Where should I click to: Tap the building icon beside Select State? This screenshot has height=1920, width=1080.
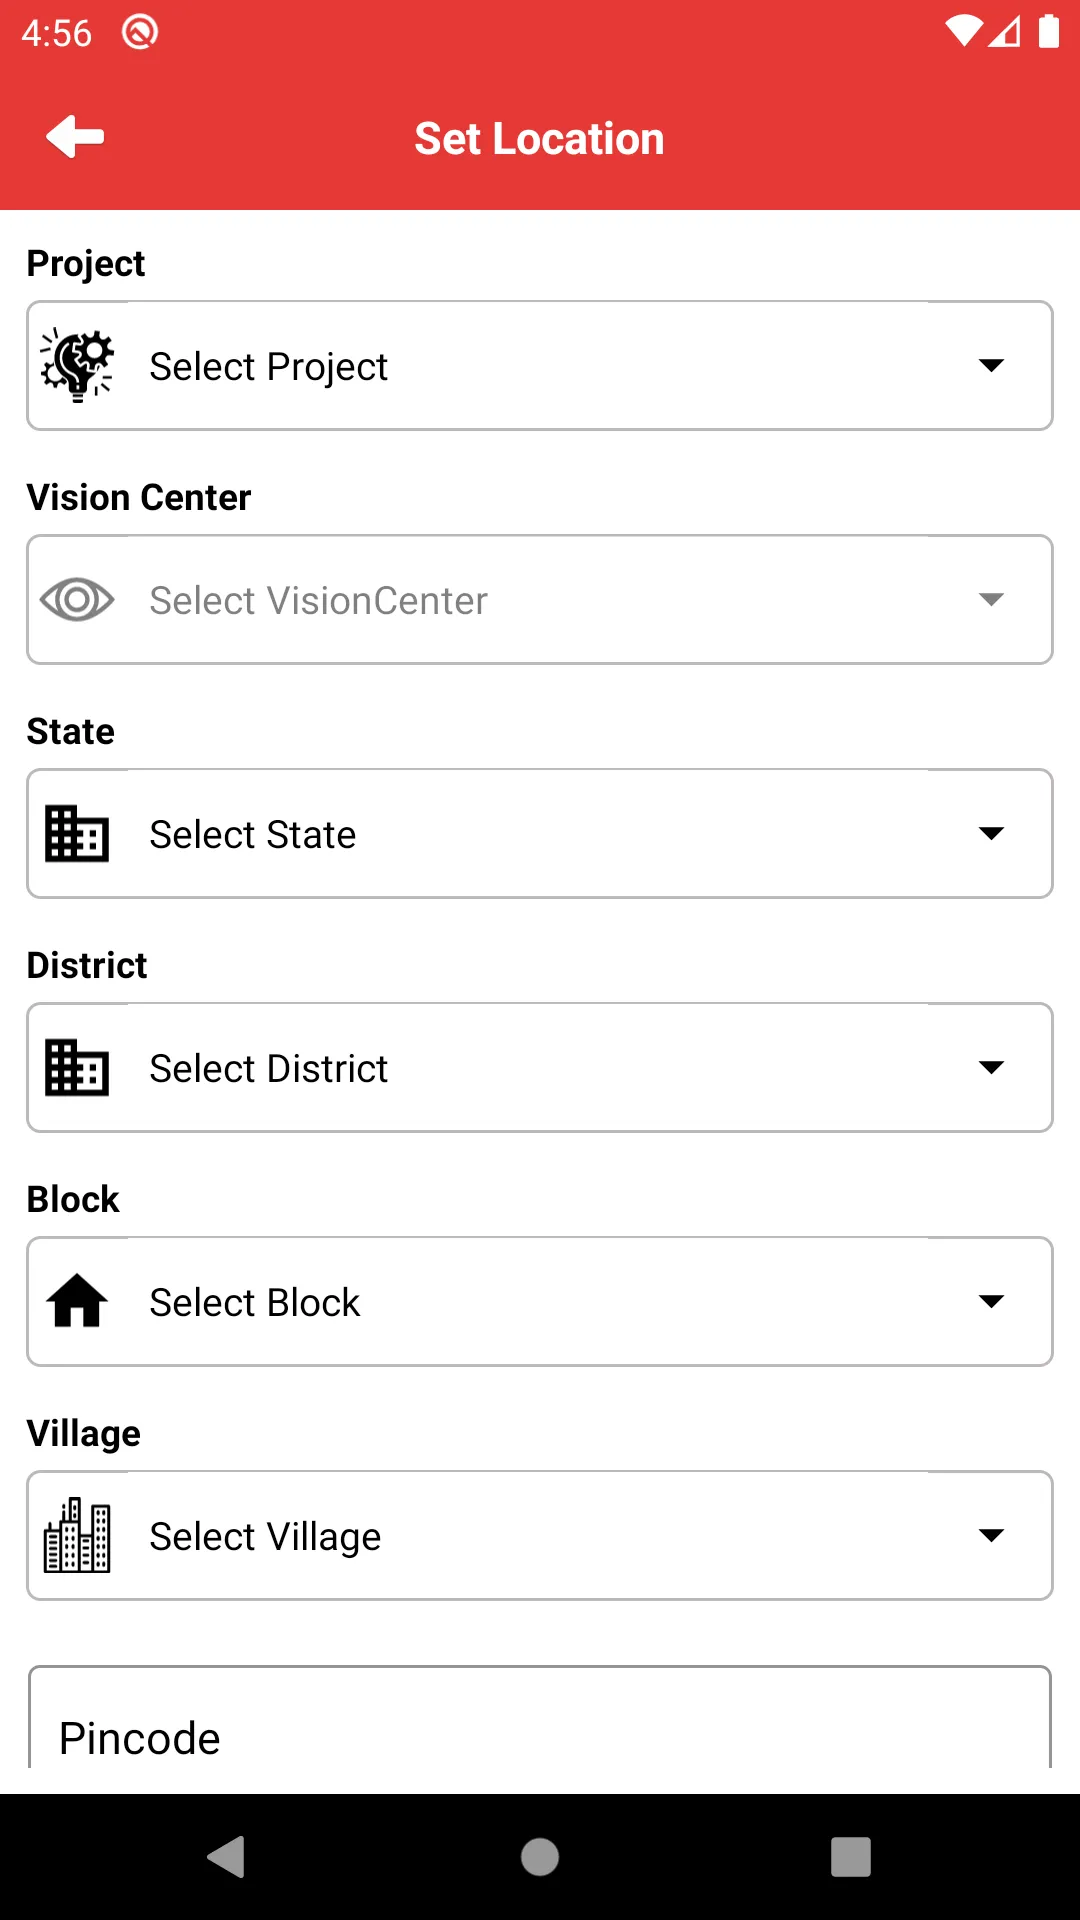pyautogui.click(x=77, y=834)
